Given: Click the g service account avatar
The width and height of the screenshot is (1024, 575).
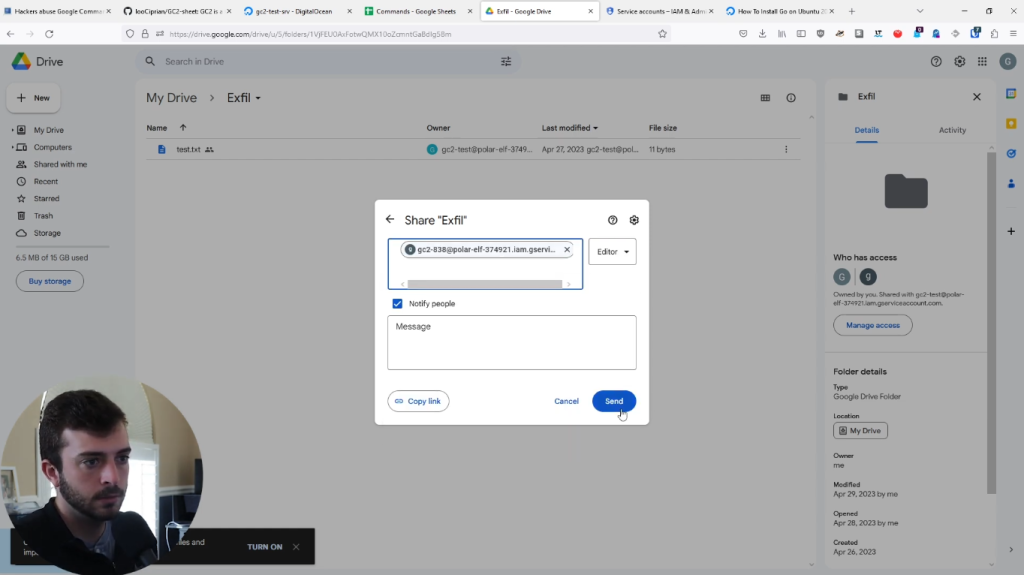Looking at the screenshot, I should [868, 277].
